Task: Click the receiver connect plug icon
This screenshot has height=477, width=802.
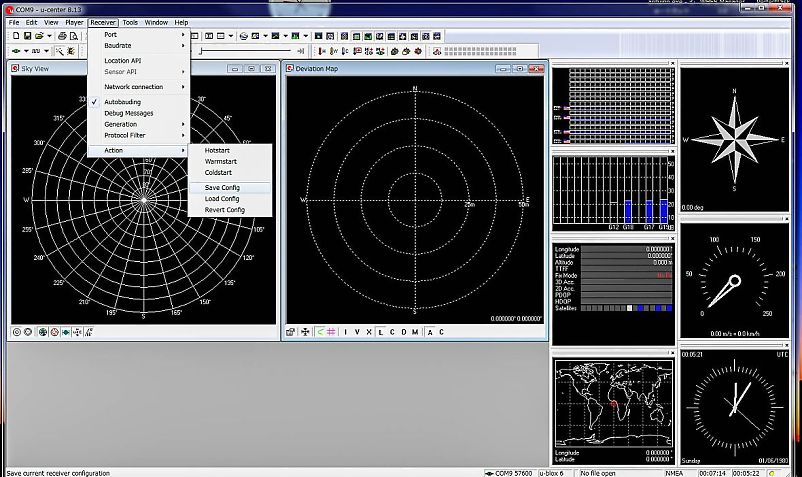Action: [x=16, y=51]
